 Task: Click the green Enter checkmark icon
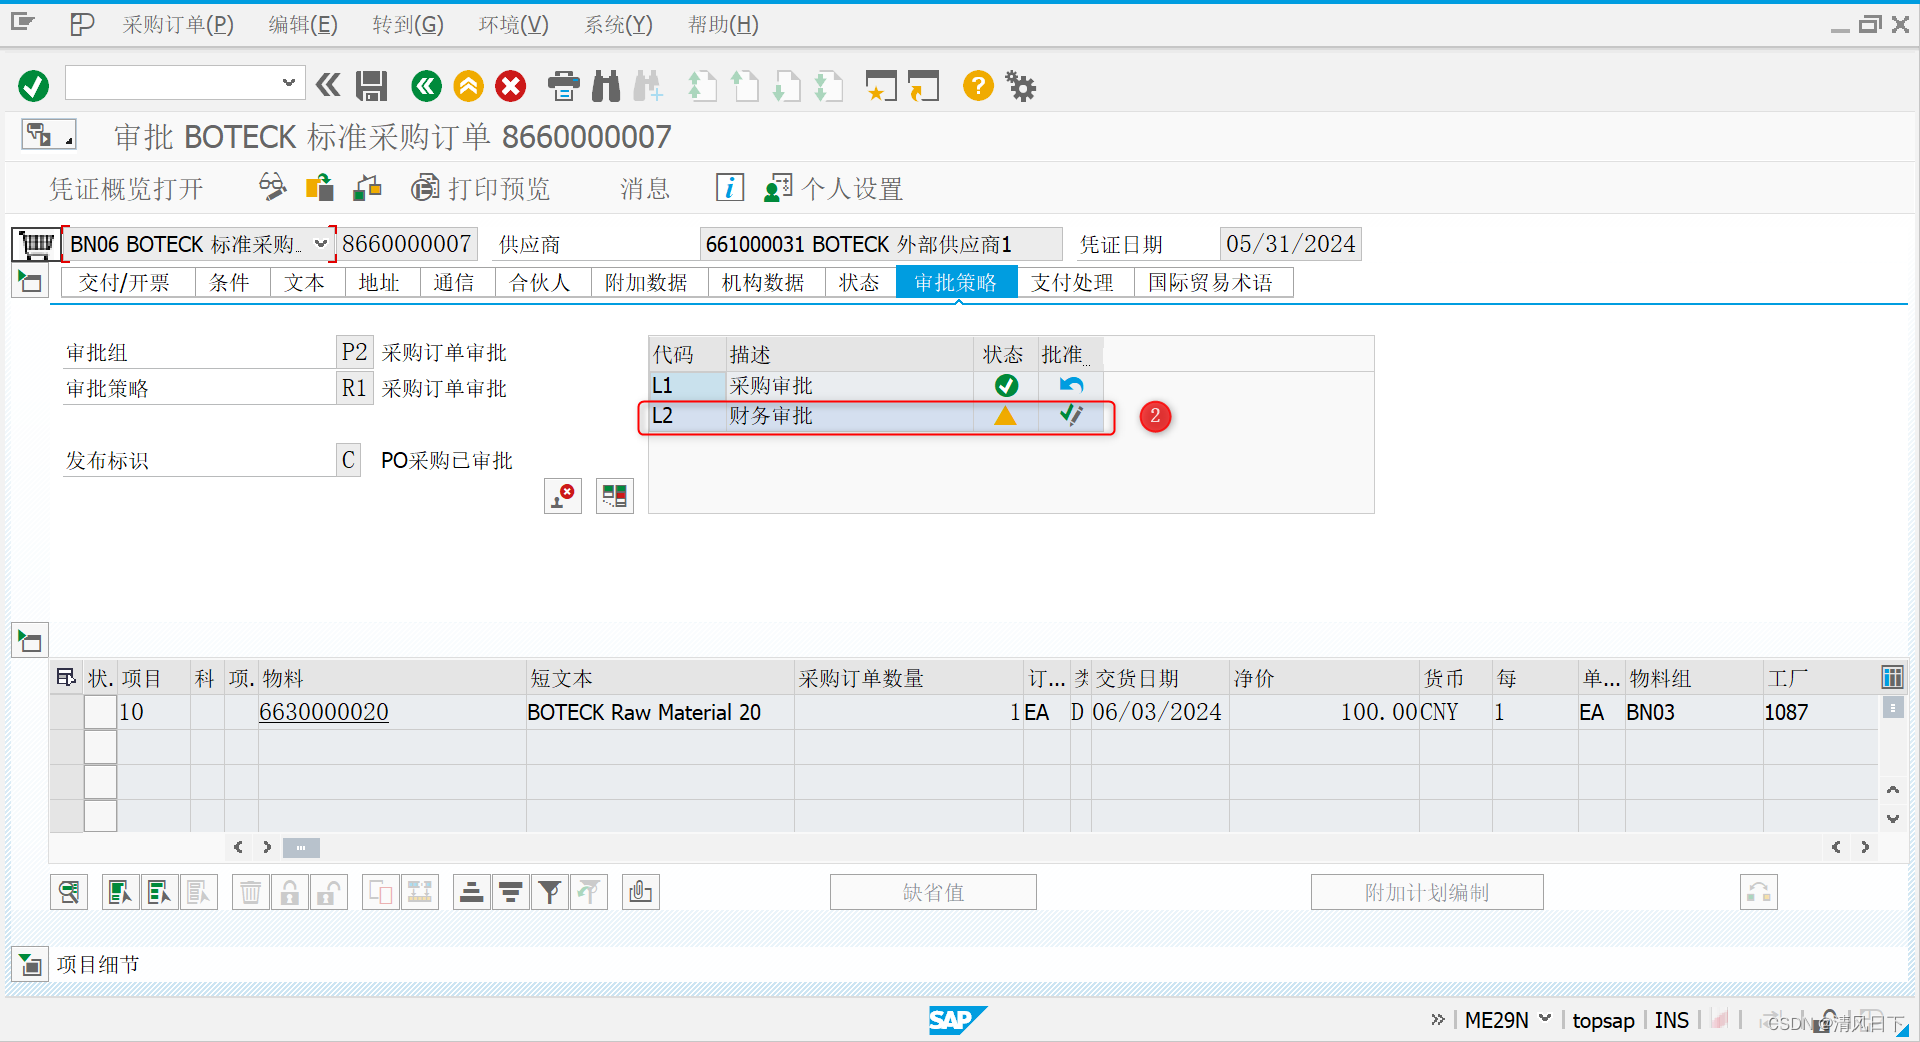click(x=33, y=86)
